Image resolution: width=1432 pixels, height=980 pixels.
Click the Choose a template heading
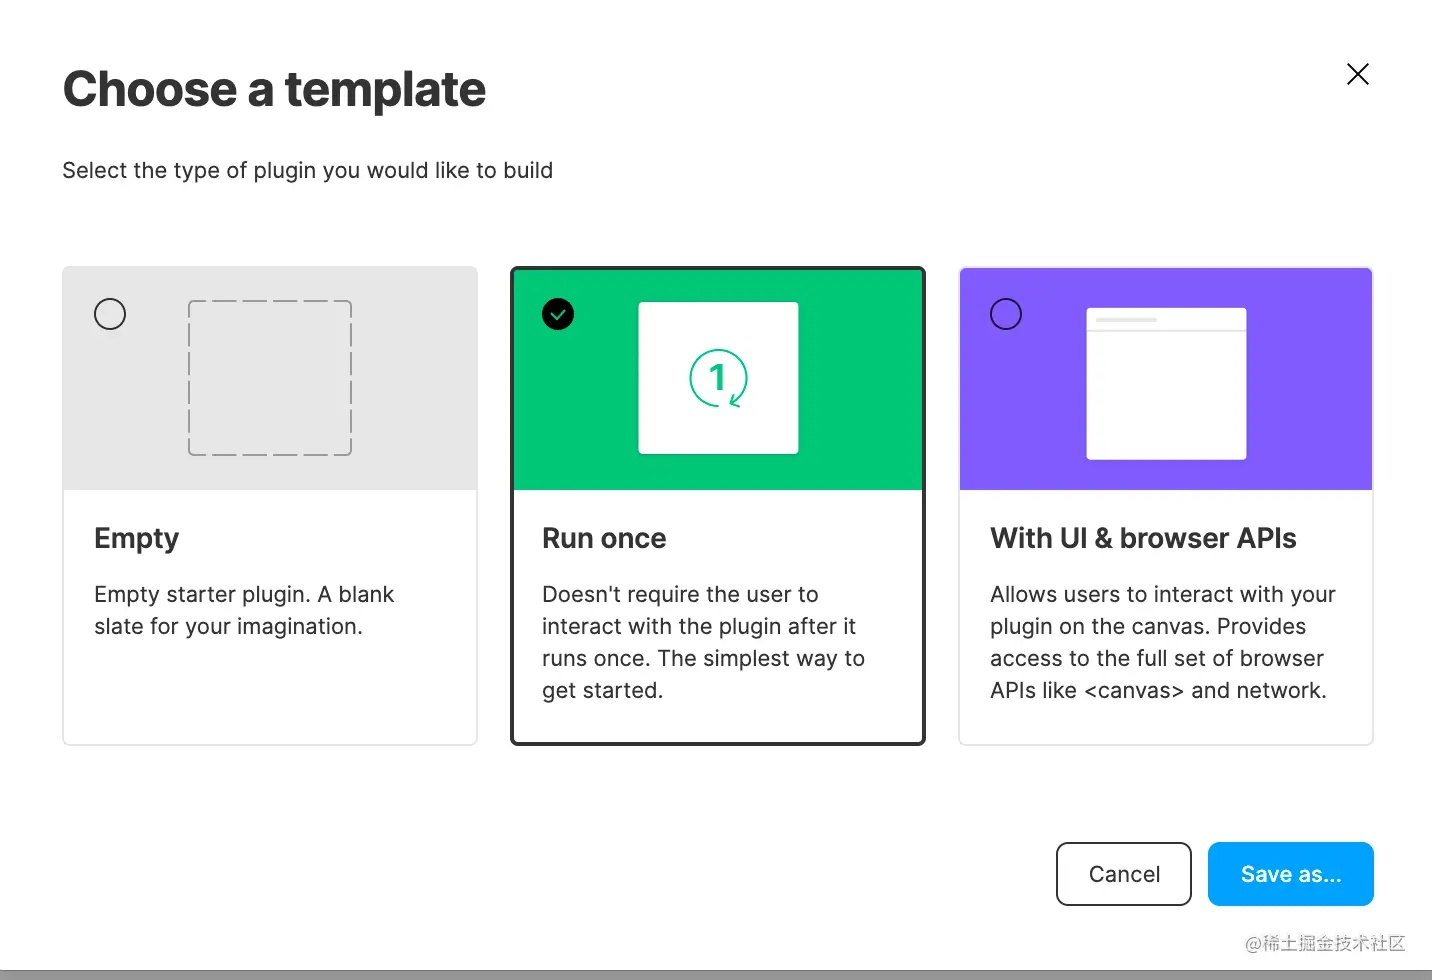(x=274, y=89)
